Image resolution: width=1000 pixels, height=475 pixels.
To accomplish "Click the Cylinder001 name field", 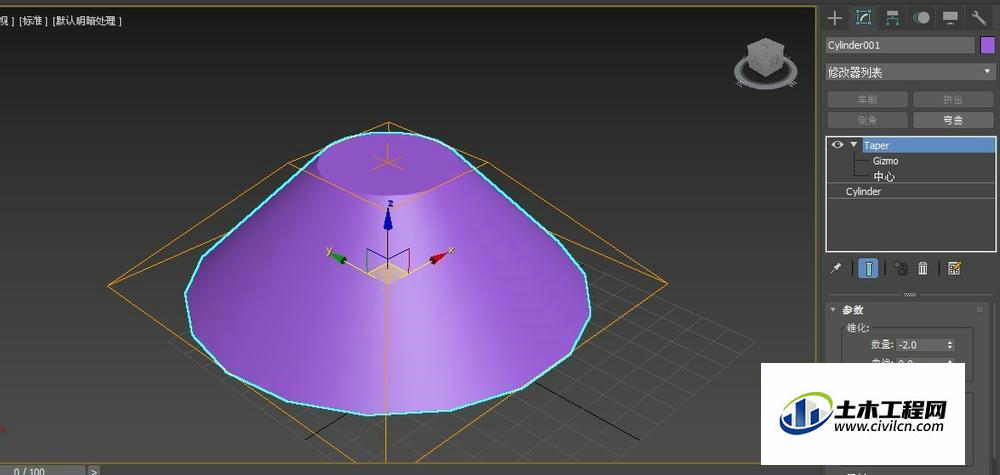I will (899, 45).
